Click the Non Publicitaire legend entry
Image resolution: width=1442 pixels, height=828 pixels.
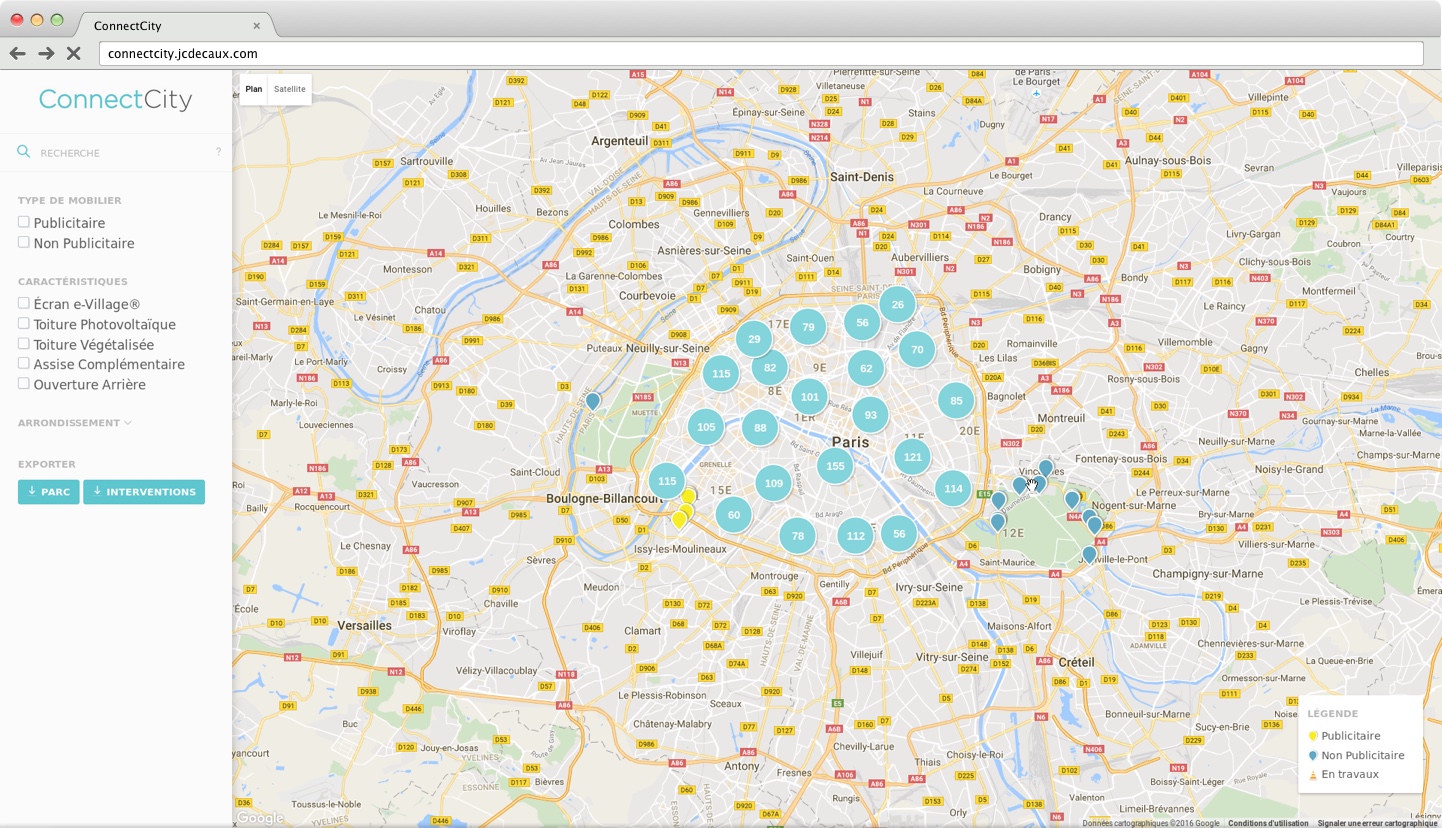[x=1356, y=755]
